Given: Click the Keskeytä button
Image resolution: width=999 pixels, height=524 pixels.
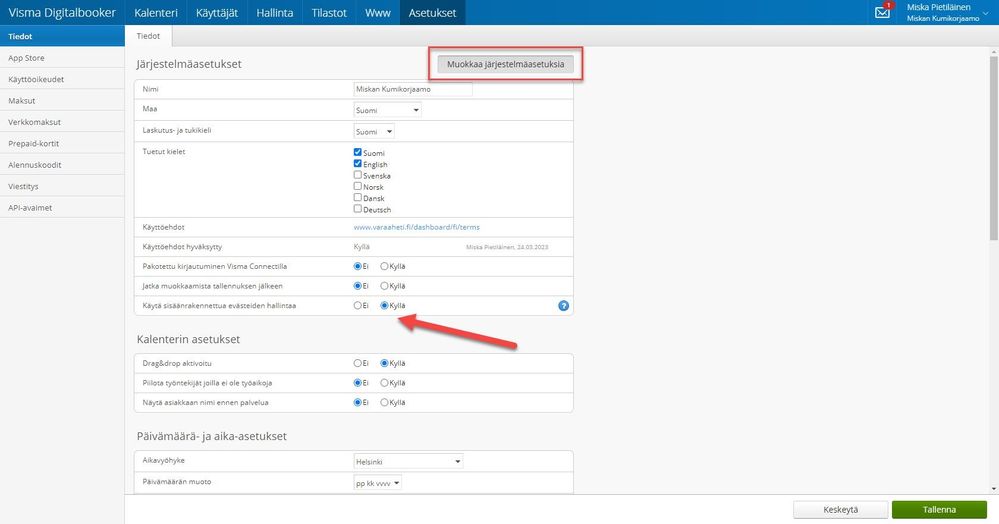Looking at the screenshot, I should coord(840,509).
